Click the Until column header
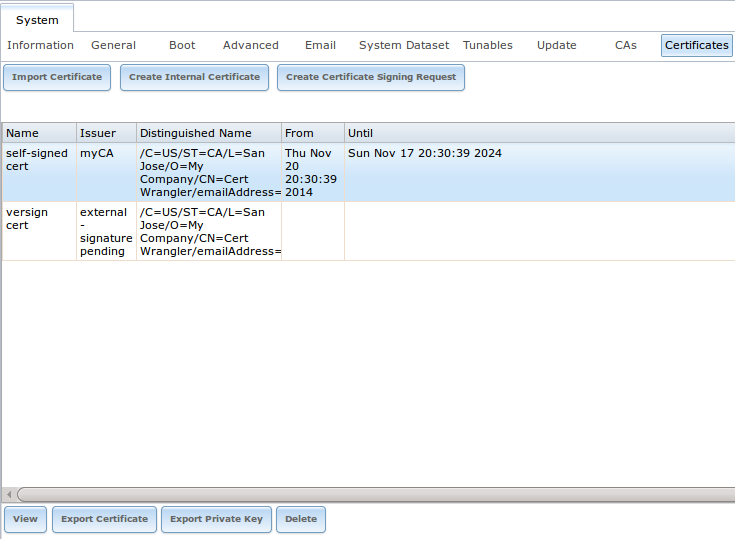Image resolution: width=735 pixels, height=539 pixels. pyautogui.click(x=540, y=133)
